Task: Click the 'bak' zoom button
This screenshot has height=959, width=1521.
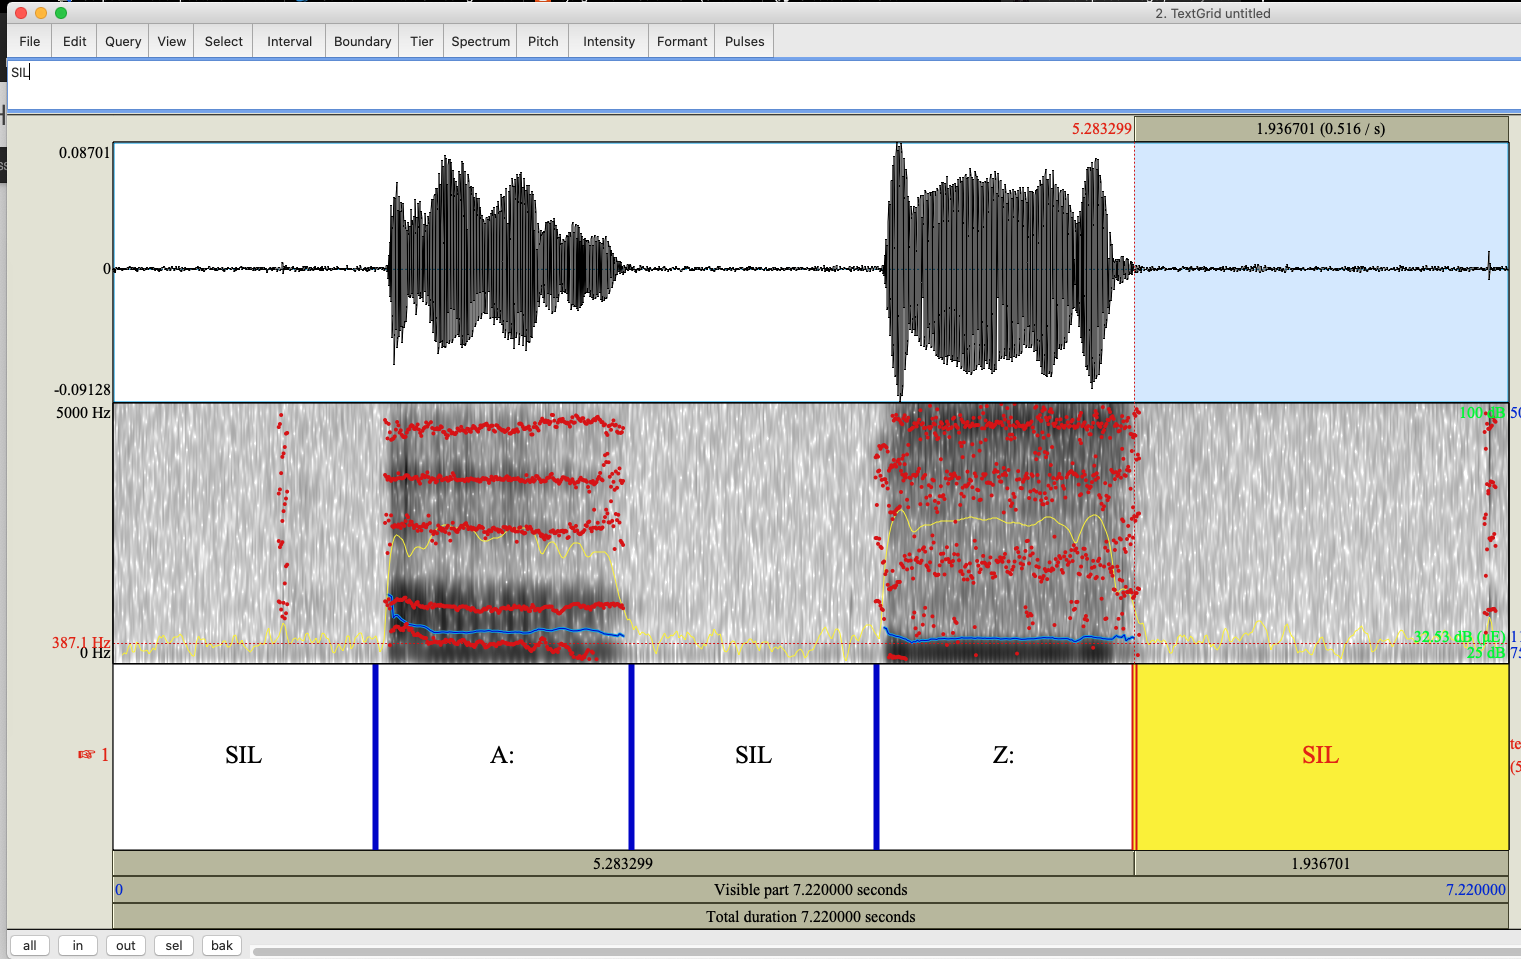Action: [x=222, y=945]
